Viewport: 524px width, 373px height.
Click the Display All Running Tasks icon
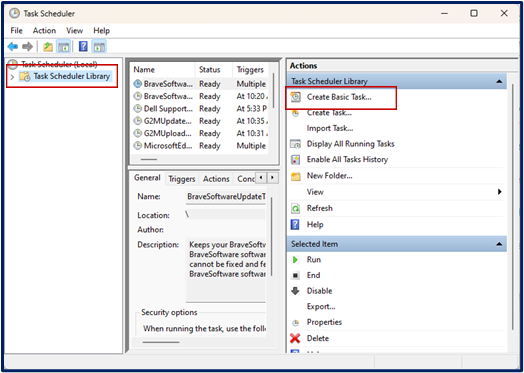[x=295, y=144]
